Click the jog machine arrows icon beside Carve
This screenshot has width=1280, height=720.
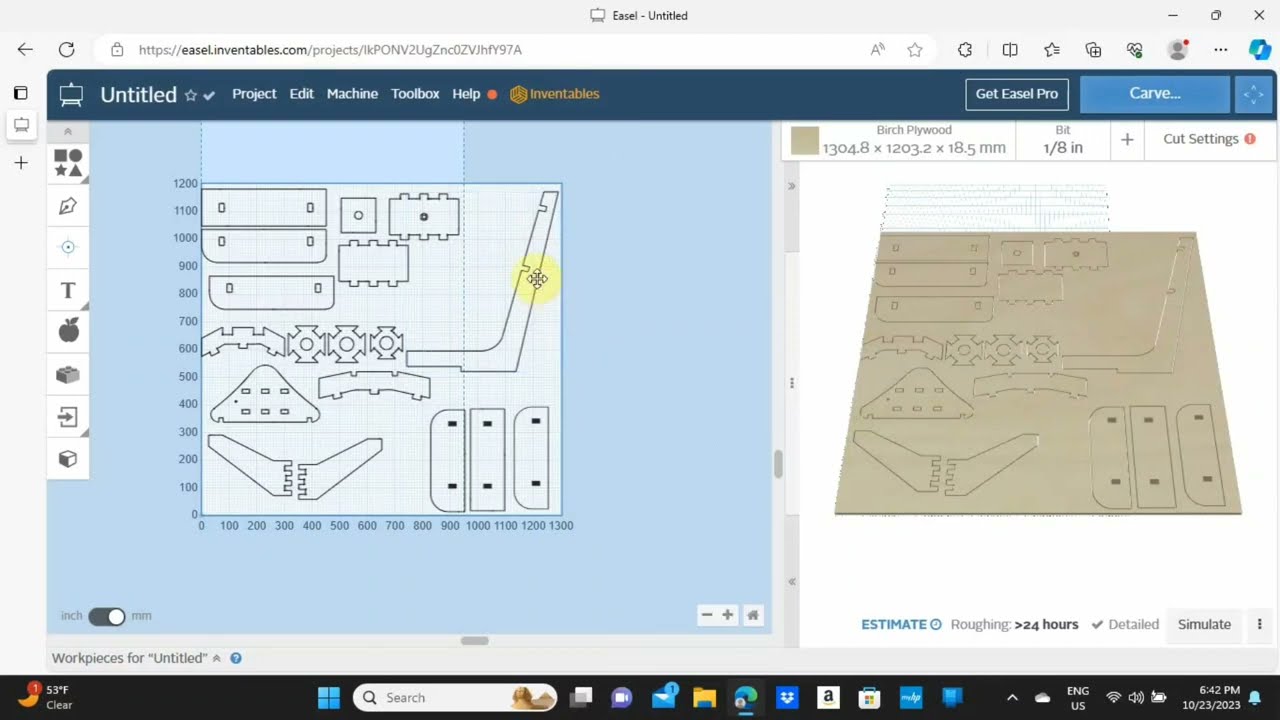point(1252,94)
